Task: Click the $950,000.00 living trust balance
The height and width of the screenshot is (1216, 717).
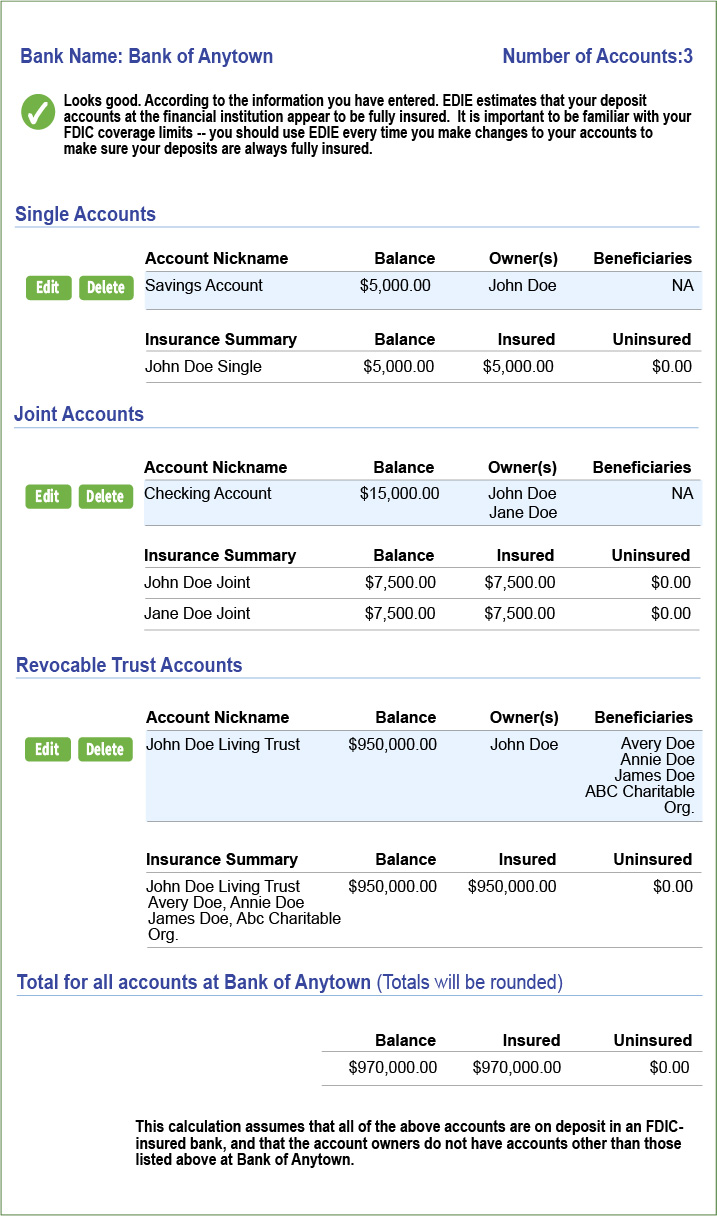Action: tap(392, 745)
